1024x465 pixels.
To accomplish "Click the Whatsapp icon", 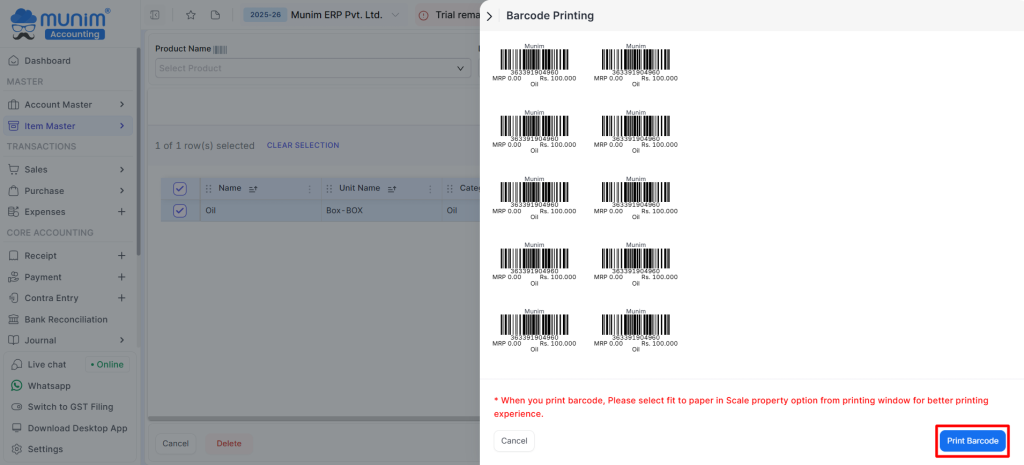I will pyautogui.click(x=16, y=386).
